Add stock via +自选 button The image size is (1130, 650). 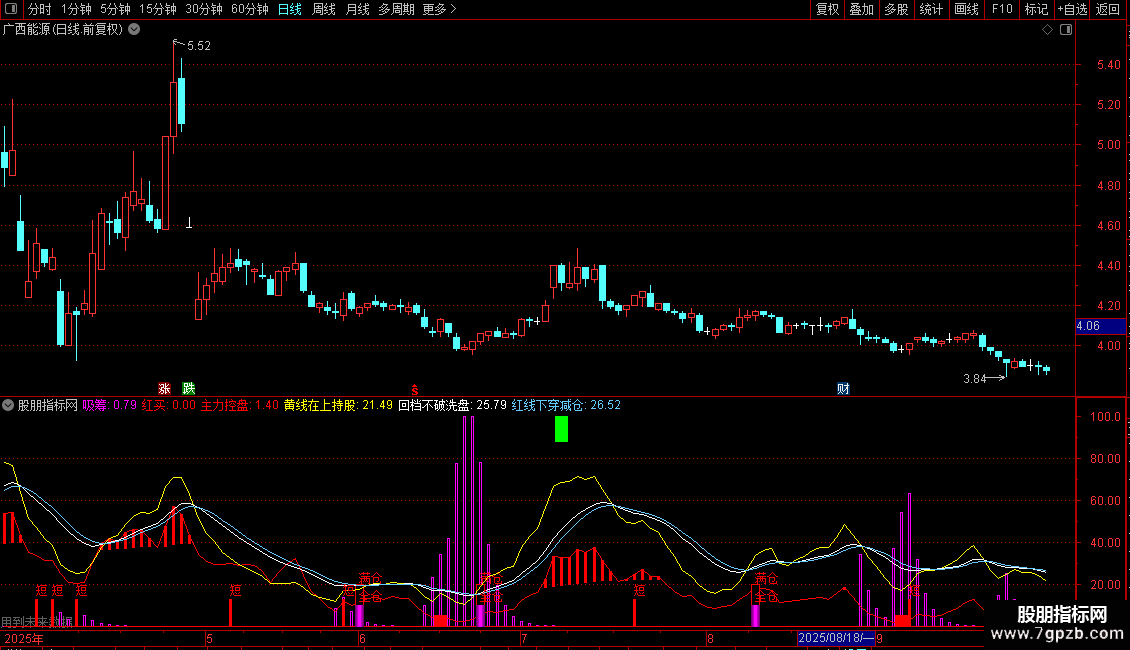click(x=1072, y=10)
